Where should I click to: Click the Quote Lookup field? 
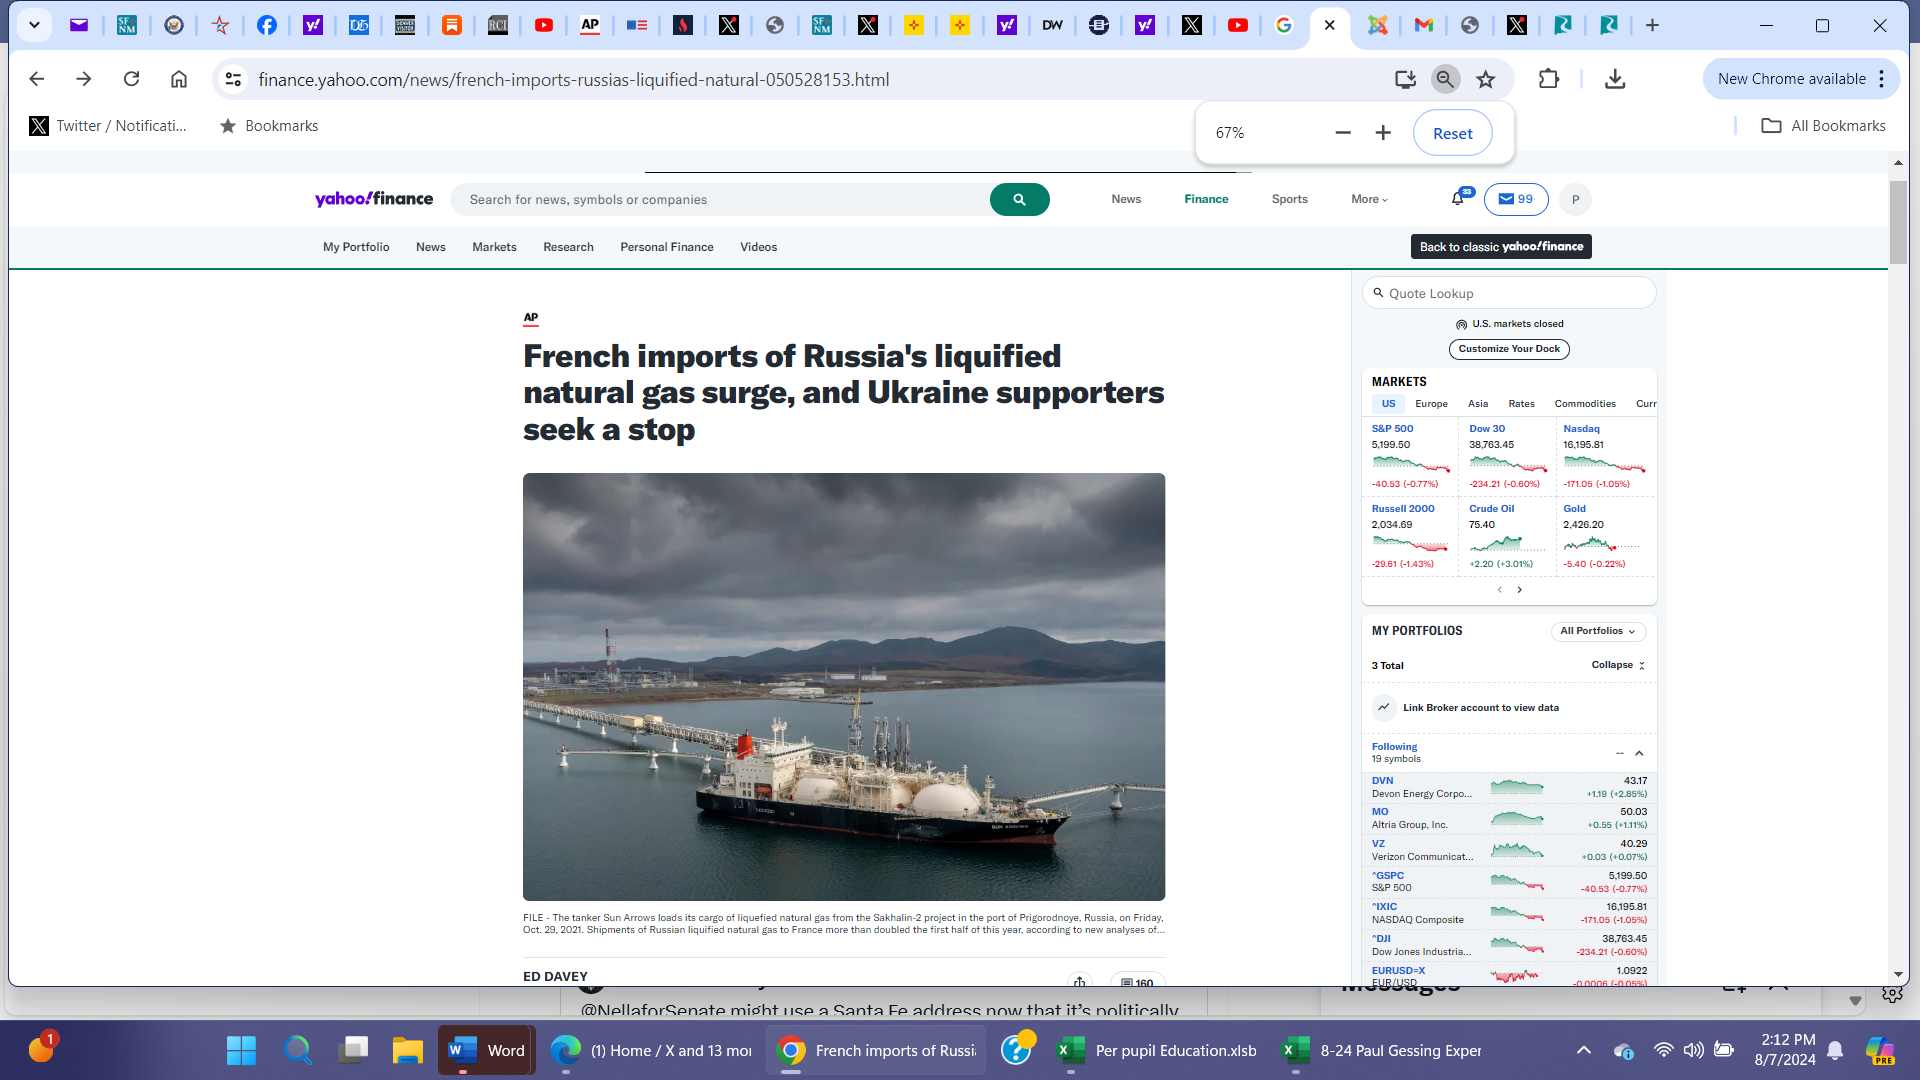(x=1508, y=293)
